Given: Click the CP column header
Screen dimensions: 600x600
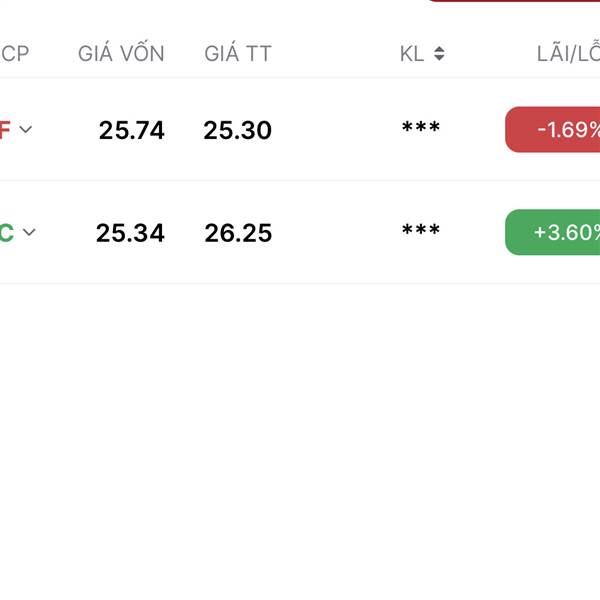Looking at the screenshot, I should point(15,54).
